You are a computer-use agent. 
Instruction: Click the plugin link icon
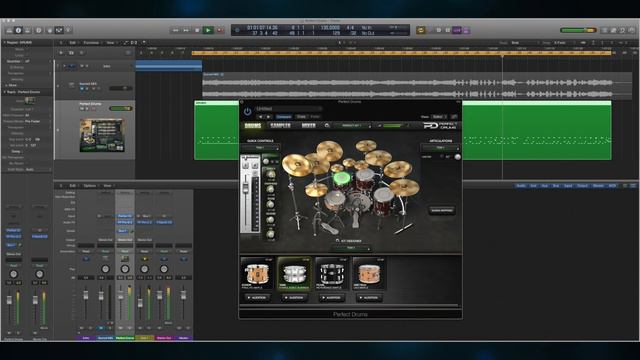tap(454, 117)
